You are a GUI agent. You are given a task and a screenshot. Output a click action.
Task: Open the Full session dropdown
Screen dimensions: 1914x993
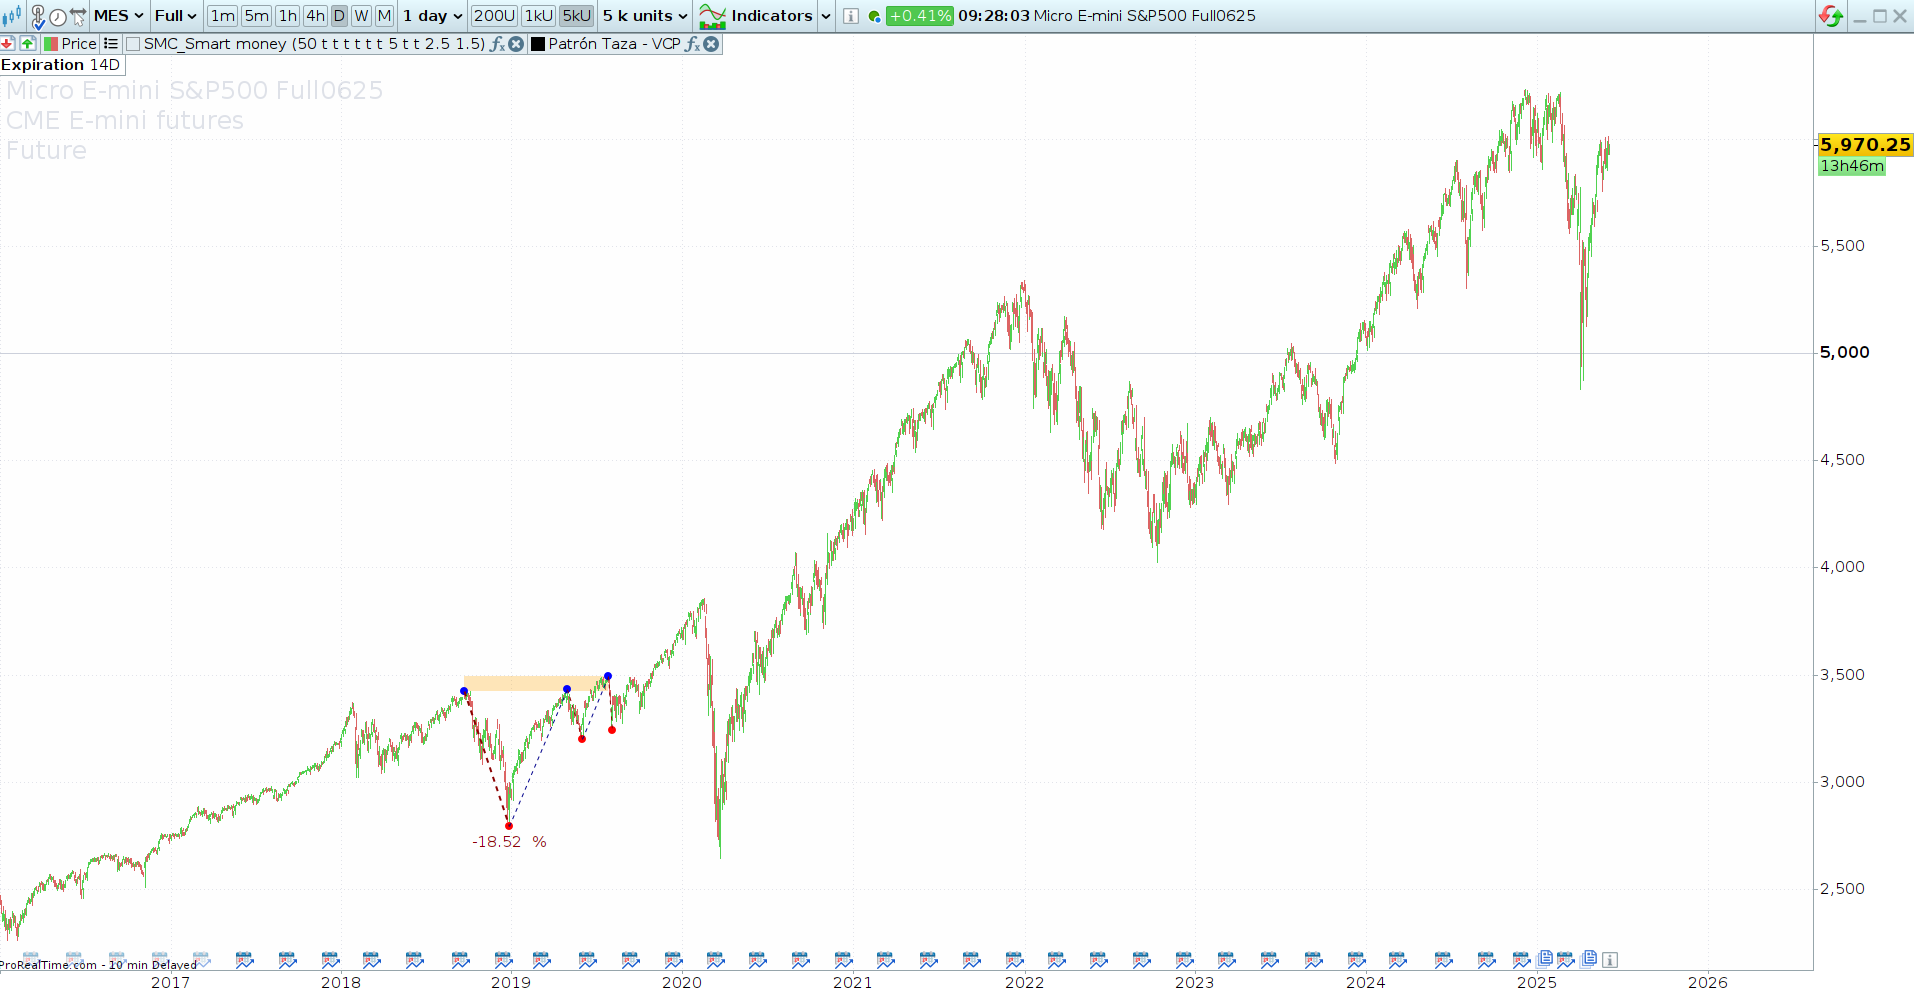coord(176,16)
